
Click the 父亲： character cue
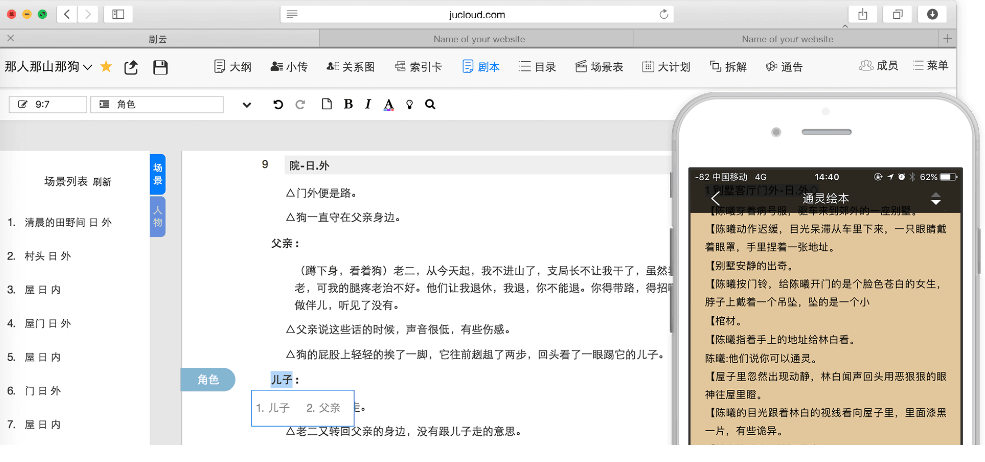(x=285, y=243)
